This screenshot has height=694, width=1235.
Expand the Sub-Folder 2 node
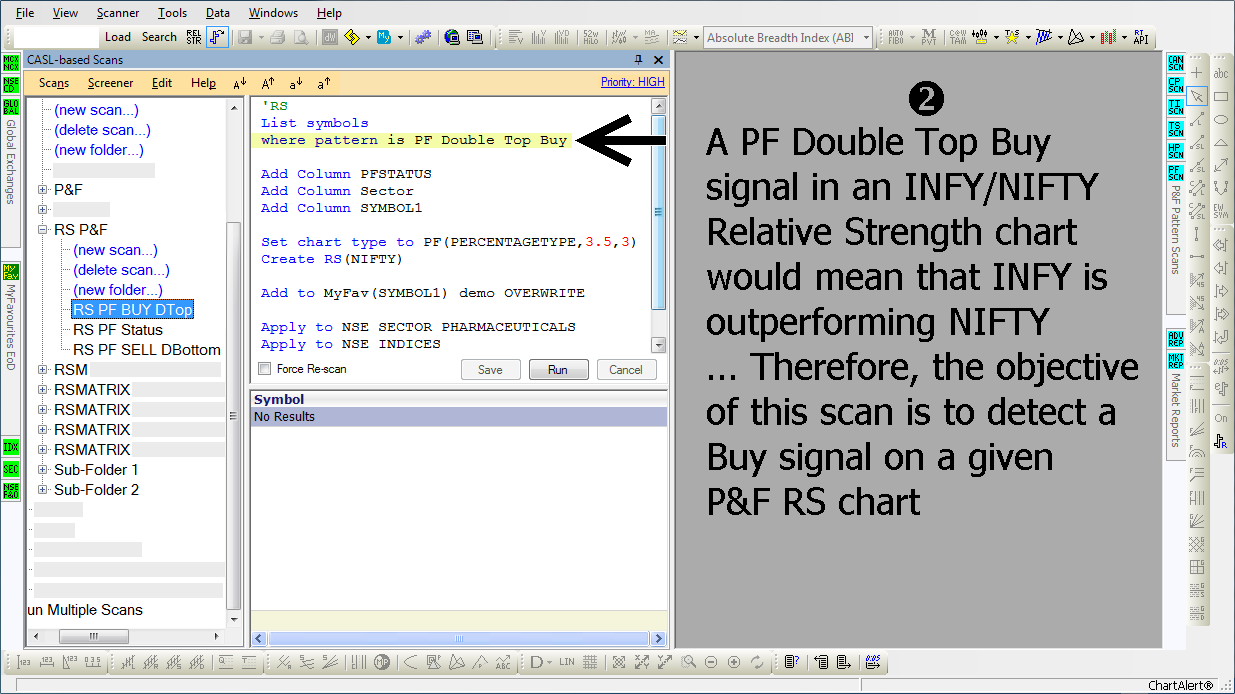click(x=43, y=489)
